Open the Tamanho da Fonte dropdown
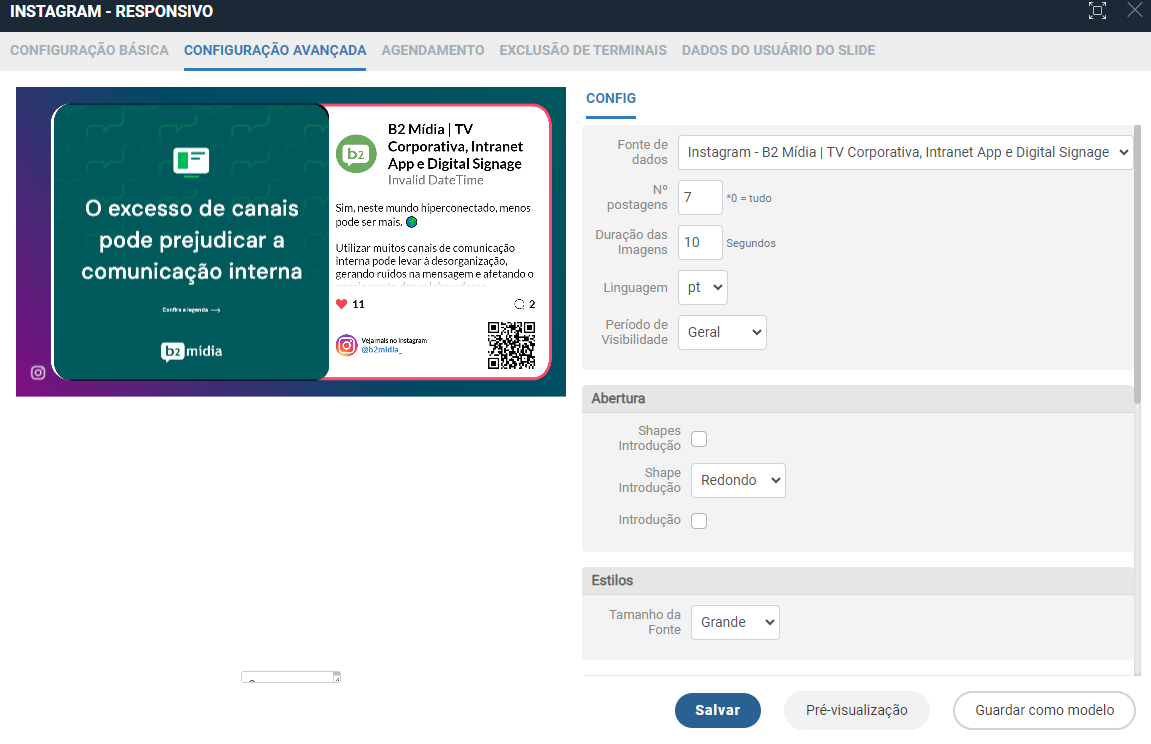1151x744 pixels. [x=735, y=622]
